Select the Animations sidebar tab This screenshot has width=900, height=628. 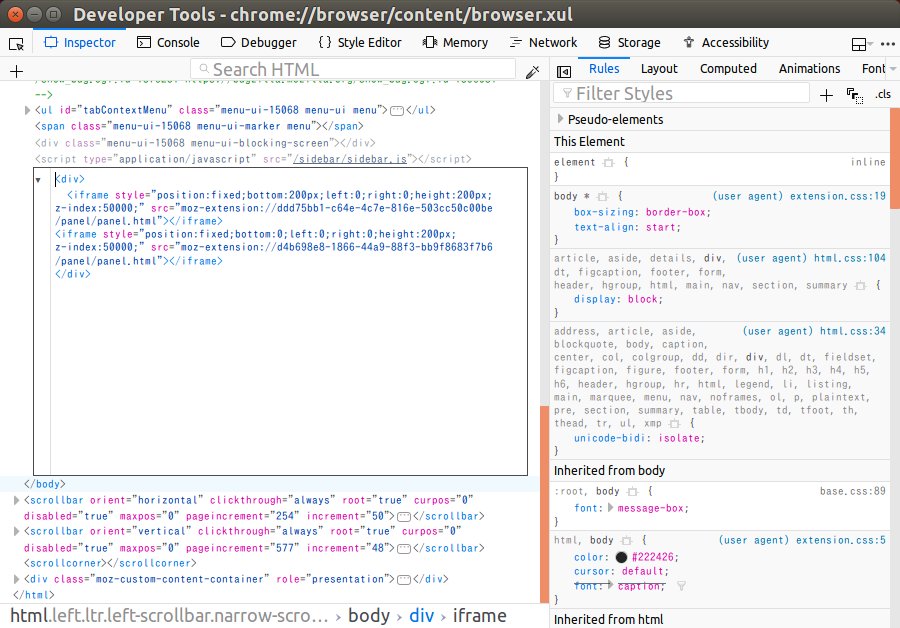(x=809, y=69)
